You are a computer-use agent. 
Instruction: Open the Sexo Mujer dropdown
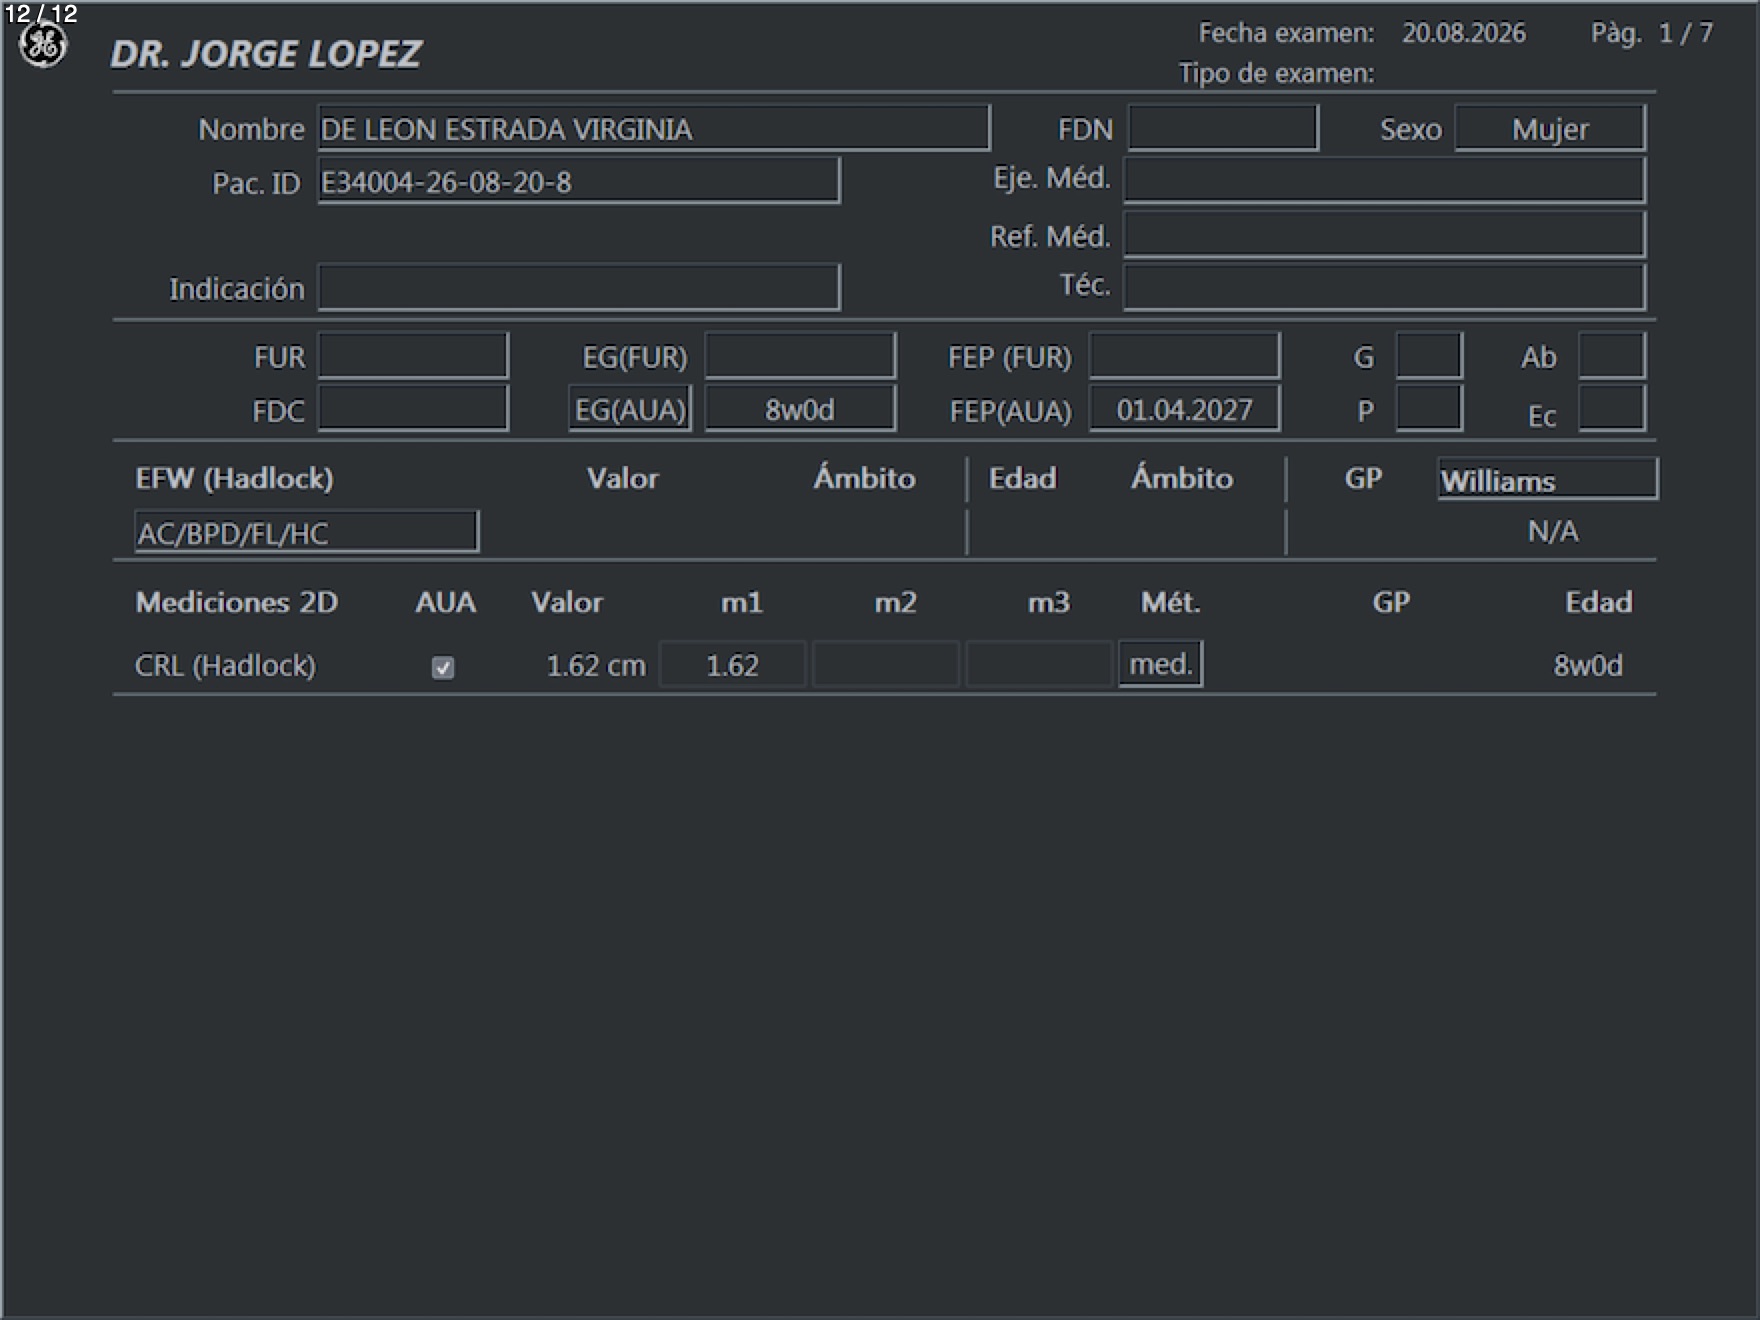(1550, 128)
